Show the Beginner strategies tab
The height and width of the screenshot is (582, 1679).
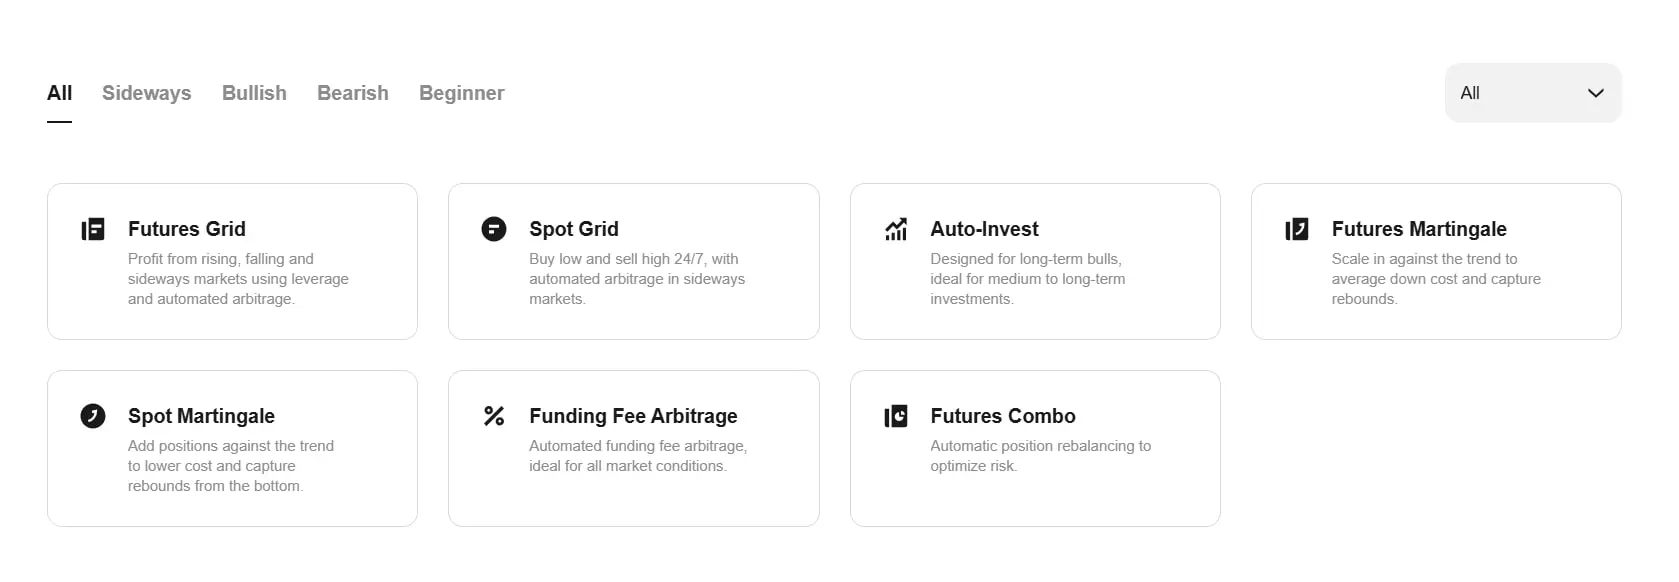(x=462, y=93)
